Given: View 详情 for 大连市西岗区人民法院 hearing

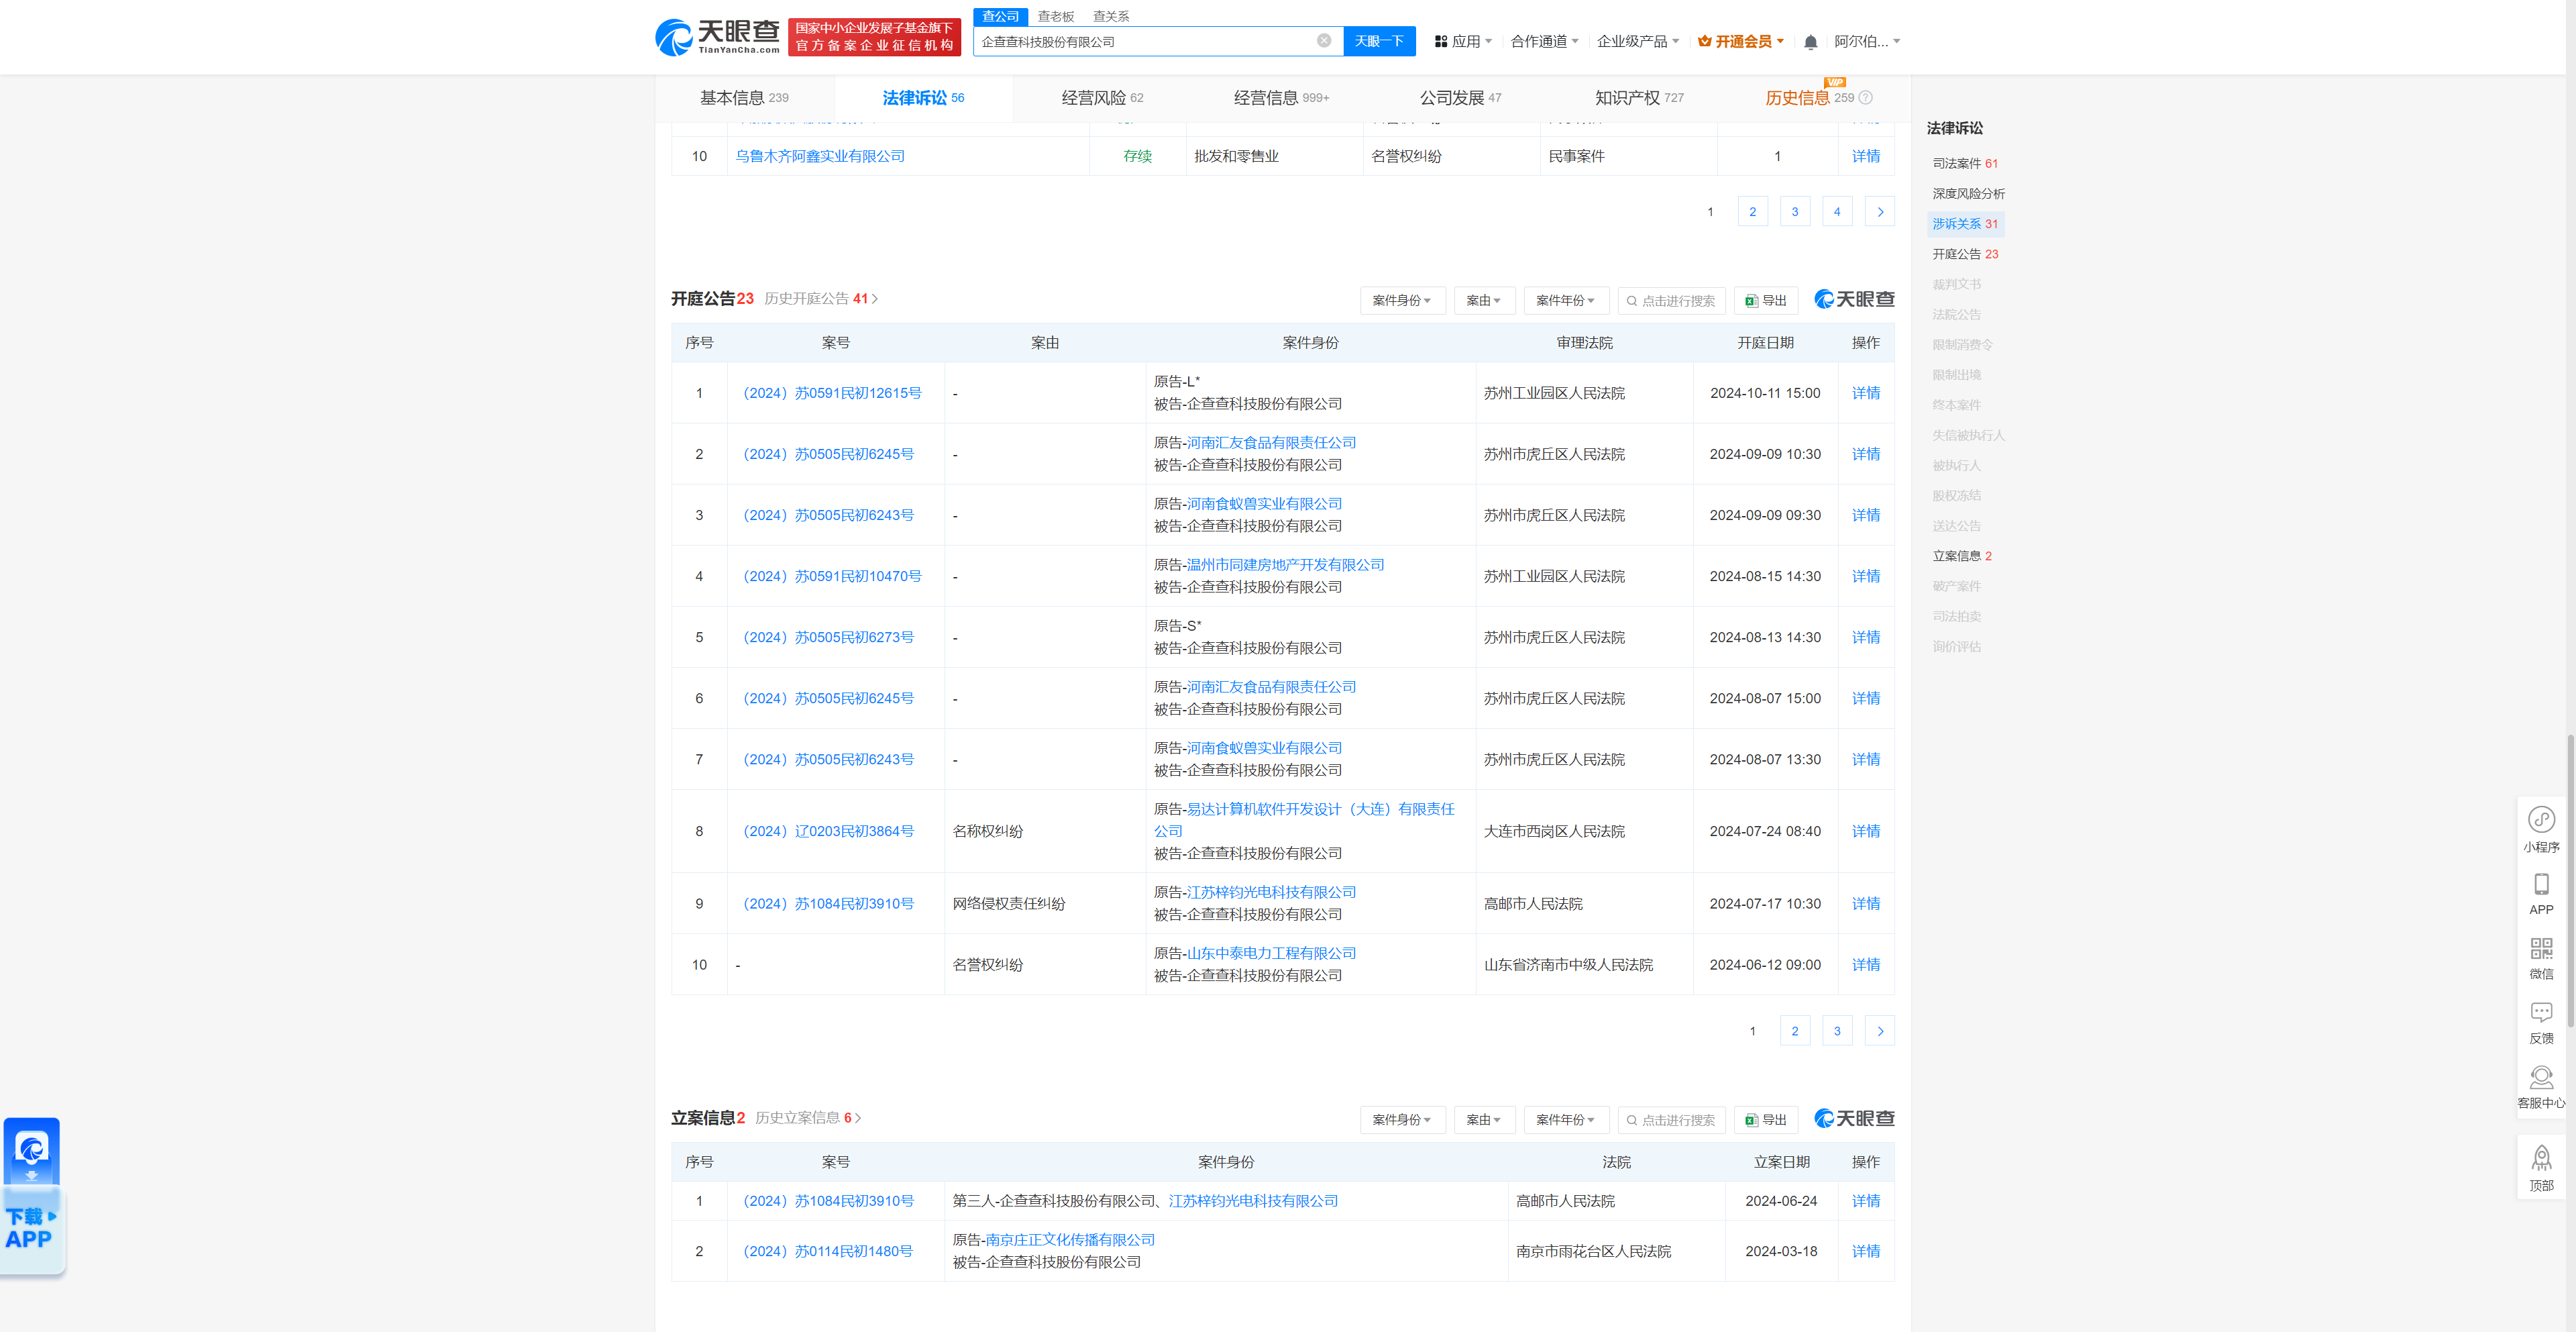Looking at the screenshot, I should click(1865, 831).
